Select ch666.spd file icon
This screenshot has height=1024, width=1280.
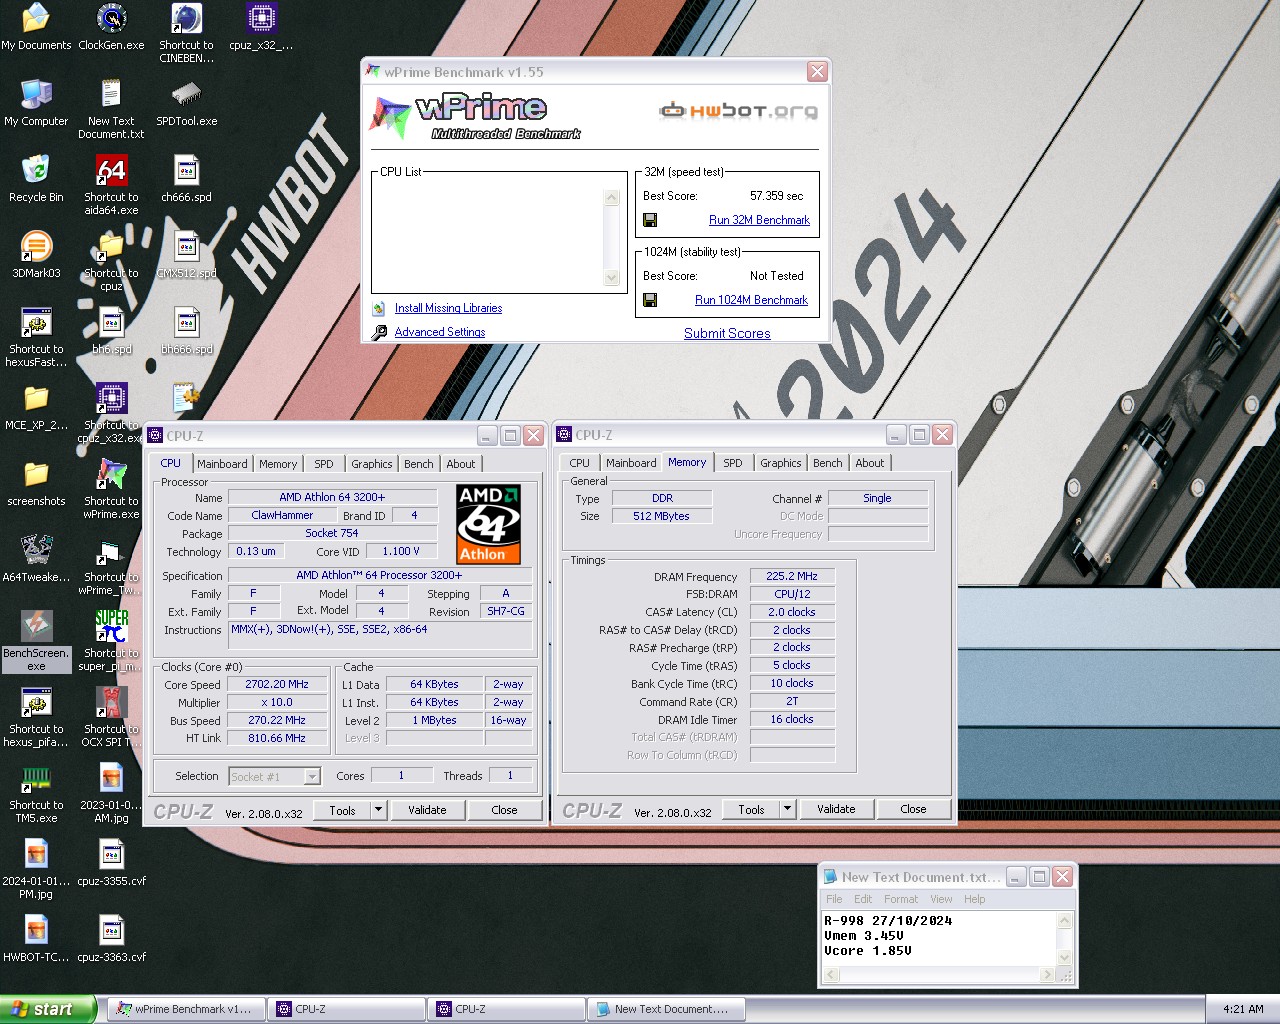click(x=186, y=179)
